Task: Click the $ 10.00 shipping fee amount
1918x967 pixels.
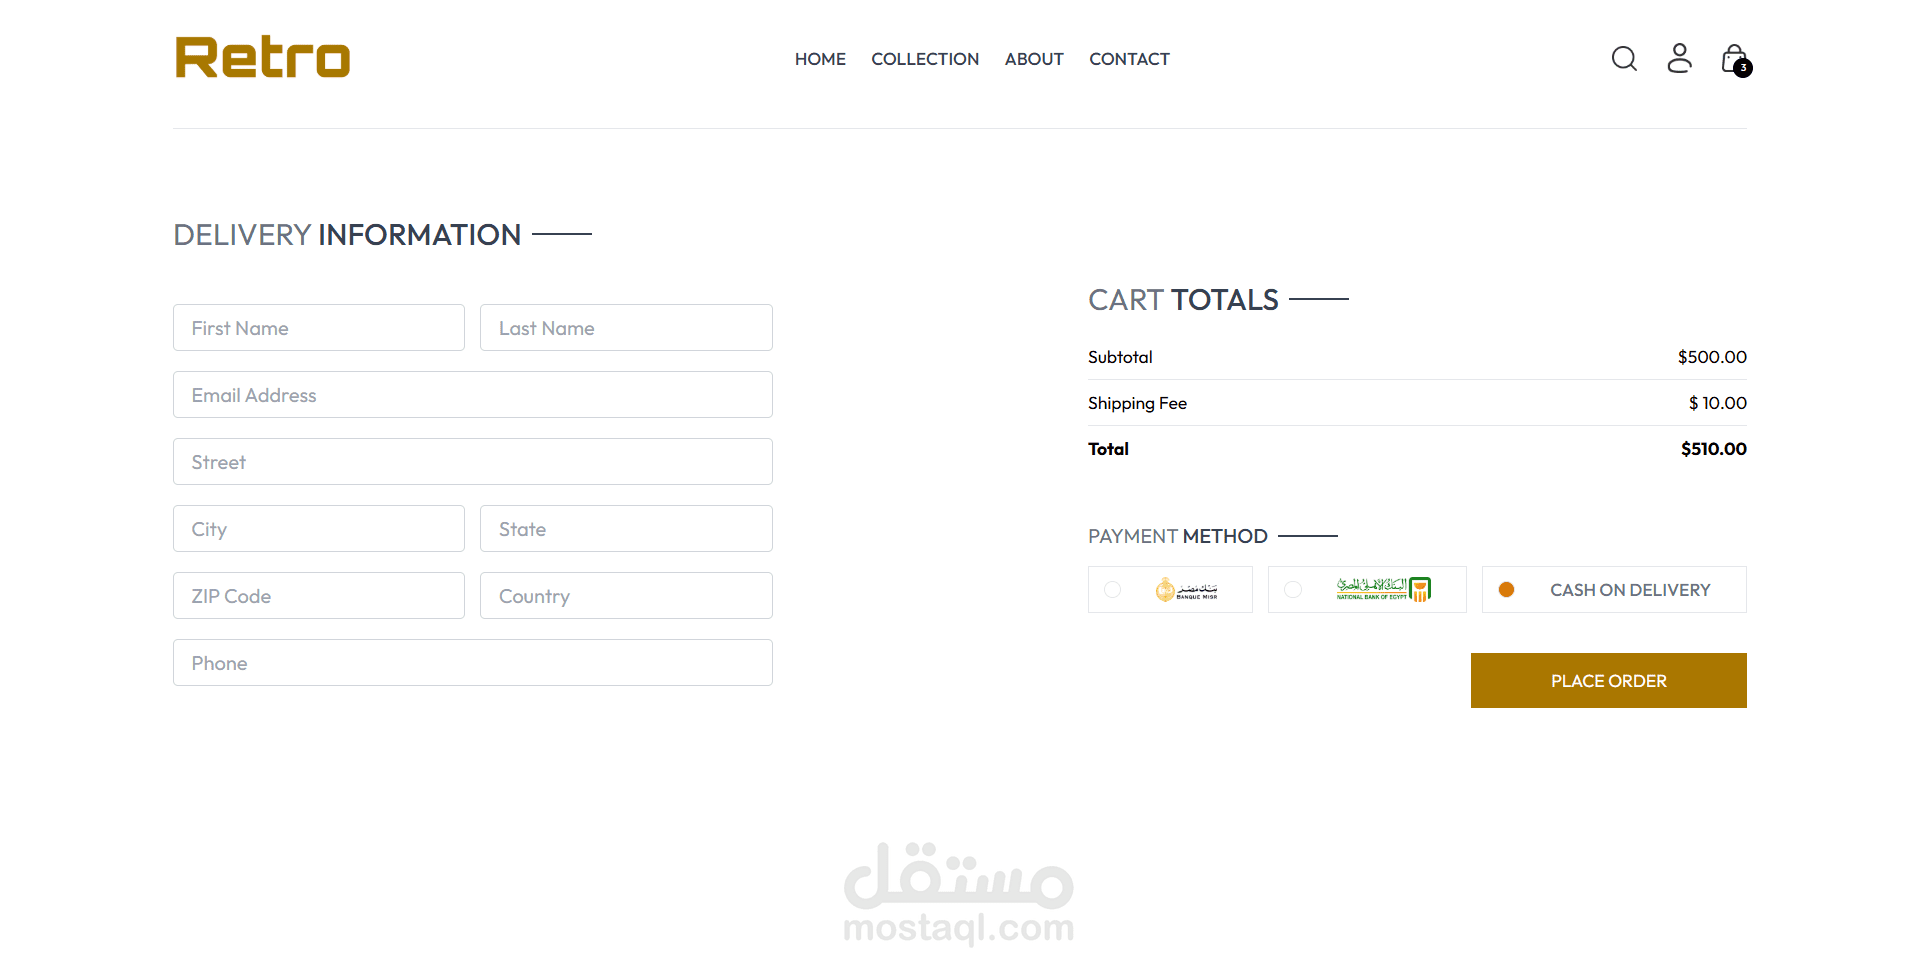Action: 1717,403
